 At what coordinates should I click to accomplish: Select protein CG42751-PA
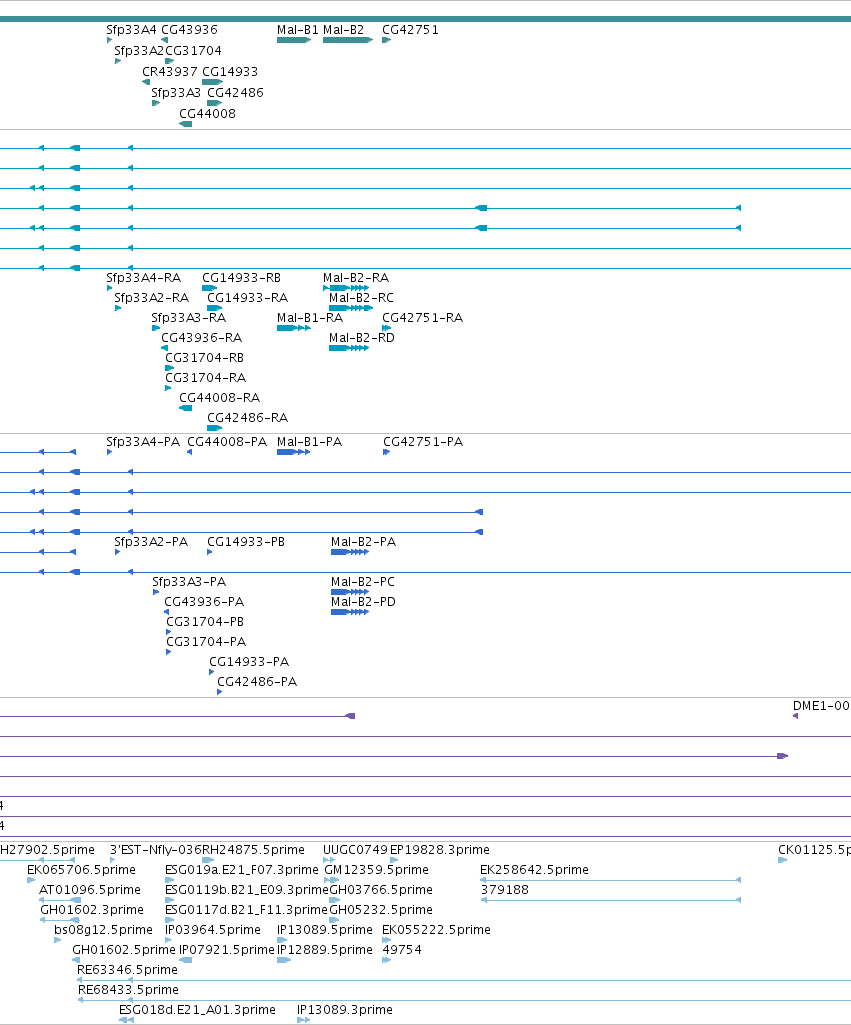tap(423, 442)
